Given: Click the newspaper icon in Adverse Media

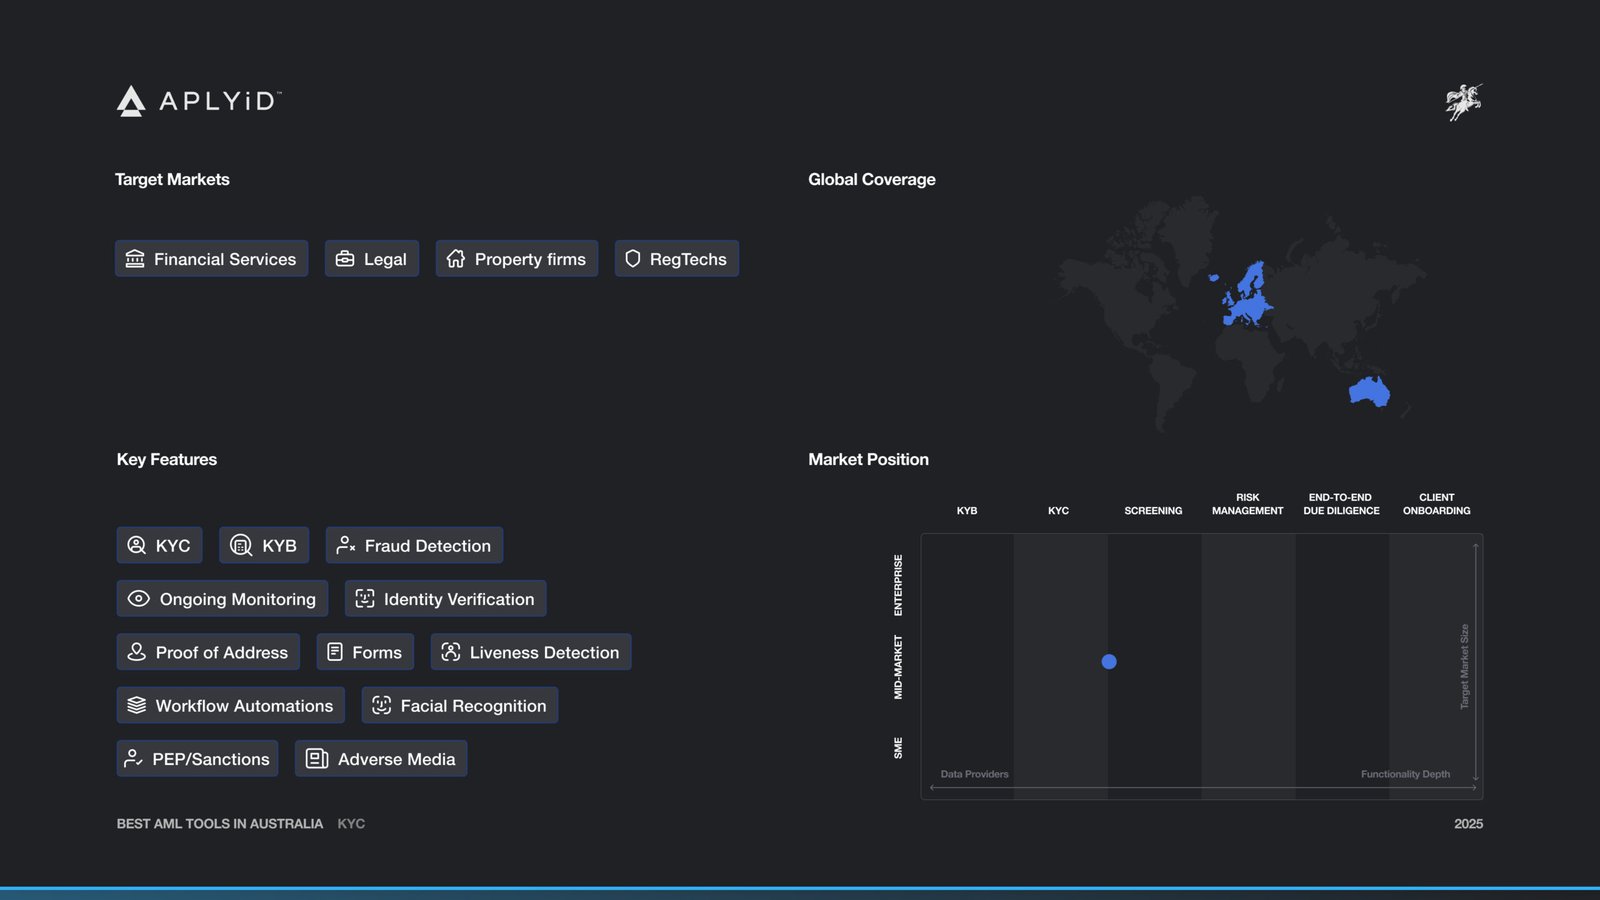Looking at the screenshot, I should click(x=317, y=758).
